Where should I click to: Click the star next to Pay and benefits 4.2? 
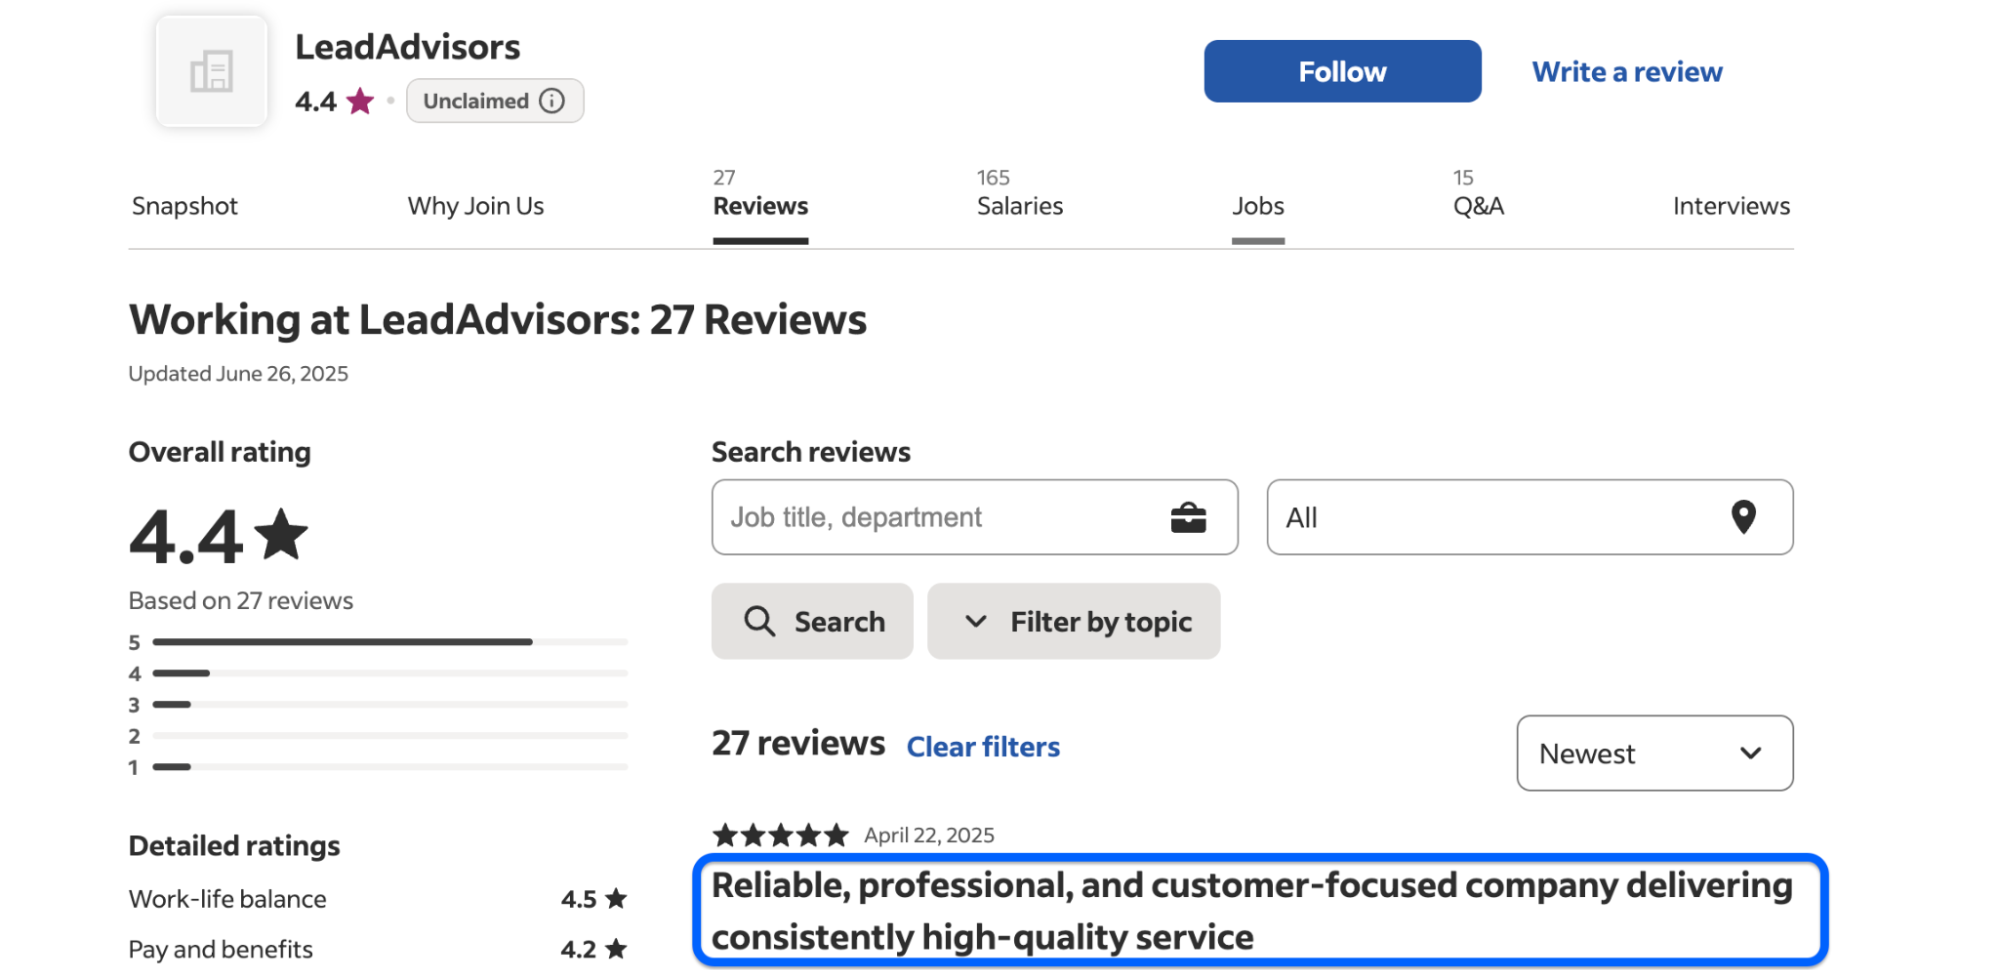(616, 948)
